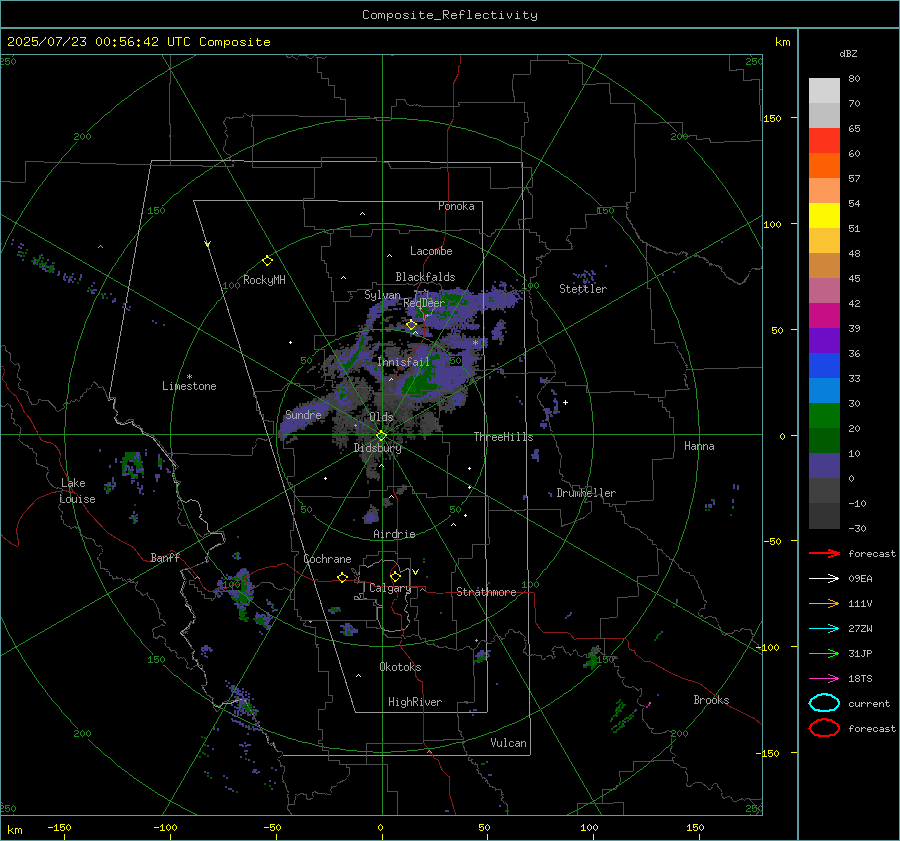Click the Composite_Reflectivity title text
This screenshot has height=841, width=900.
click(x=450, y=15)
